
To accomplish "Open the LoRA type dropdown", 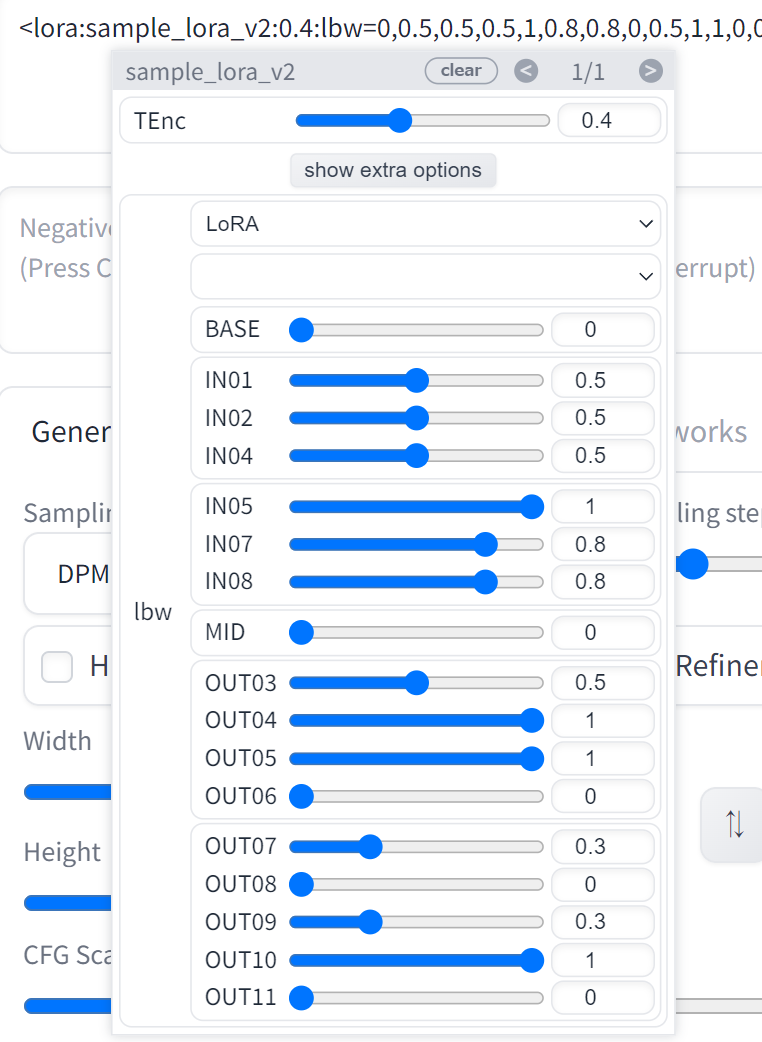I will 425,224.
